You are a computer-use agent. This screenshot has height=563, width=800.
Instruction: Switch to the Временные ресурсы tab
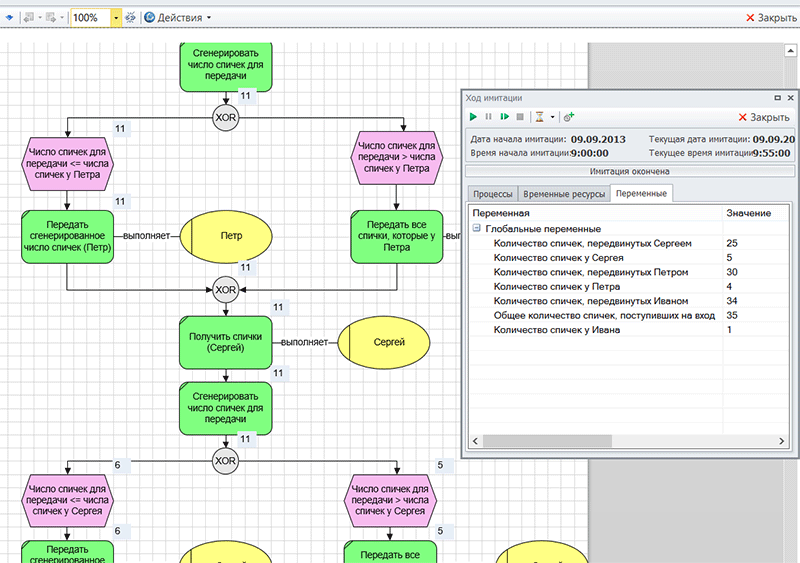click(564, 193)
